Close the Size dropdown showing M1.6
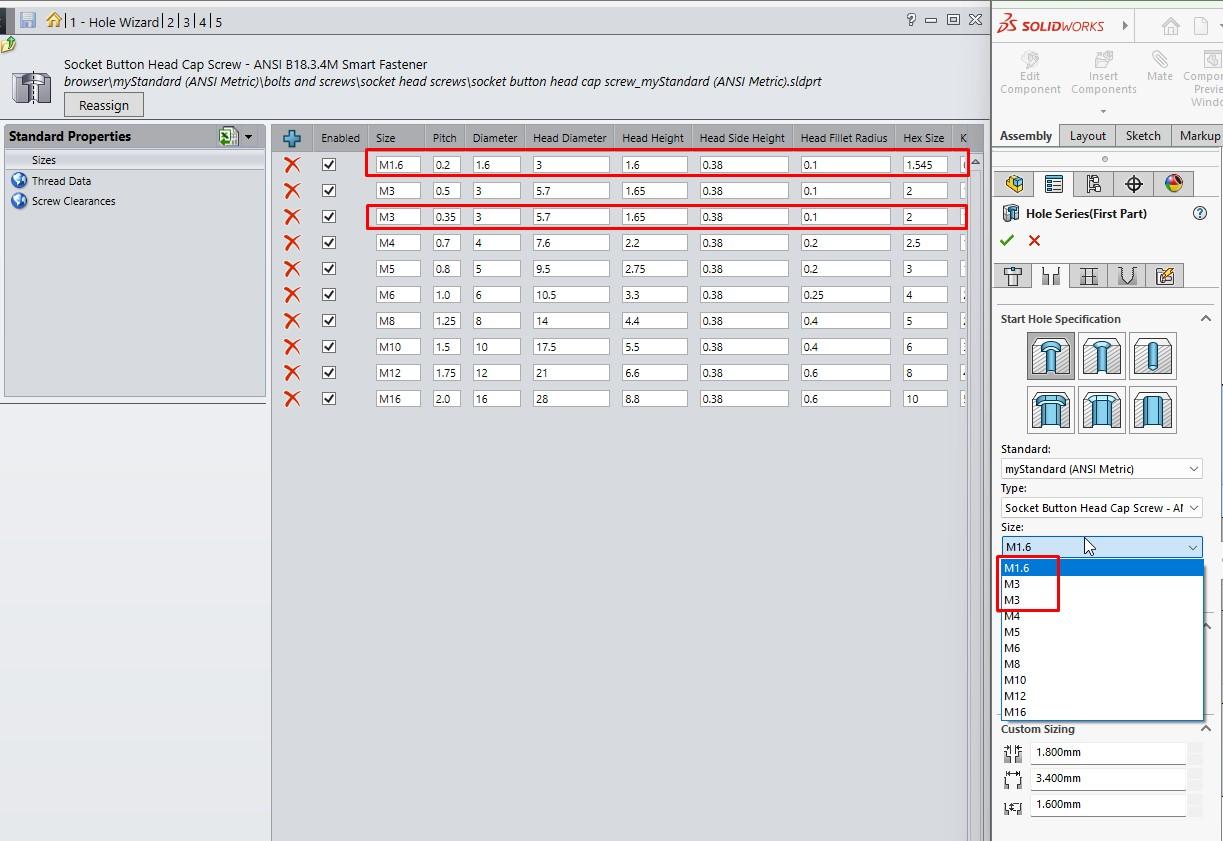Viewport: 1223px width, 841px height. click(1102, 547)
